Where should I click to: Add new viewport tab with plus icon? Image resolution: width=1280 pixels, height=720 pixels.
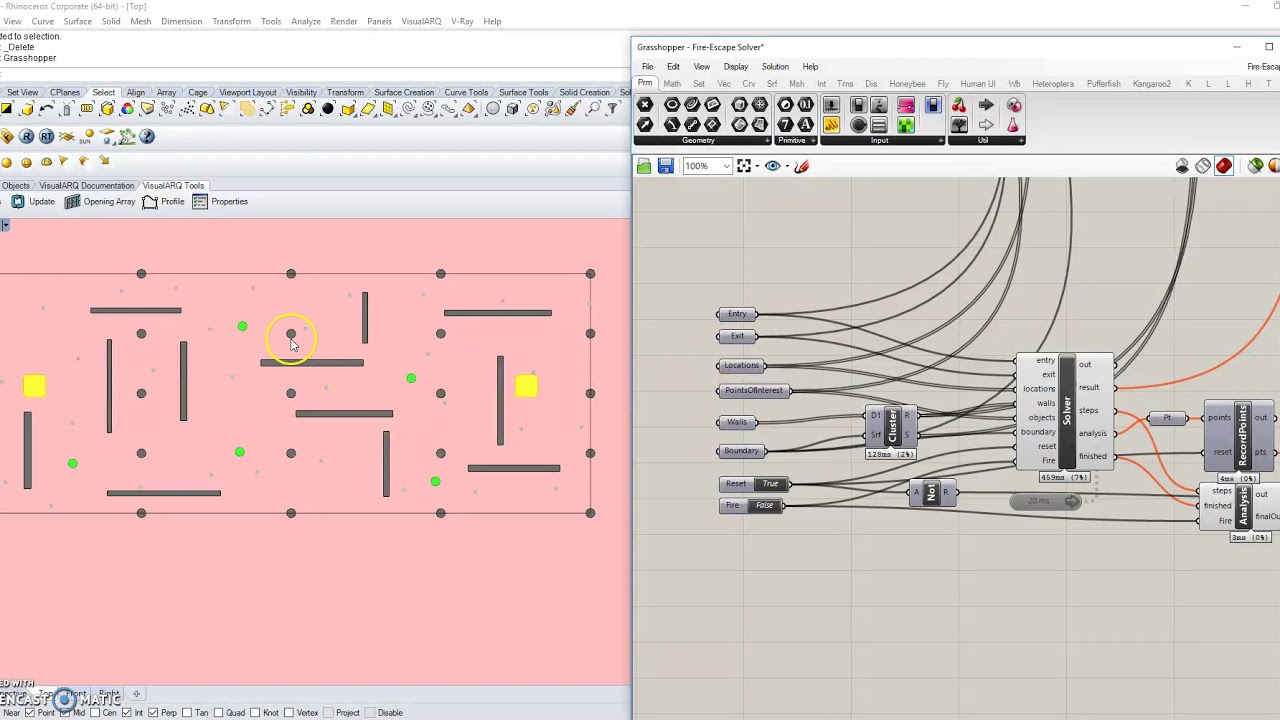pos(136,693)
